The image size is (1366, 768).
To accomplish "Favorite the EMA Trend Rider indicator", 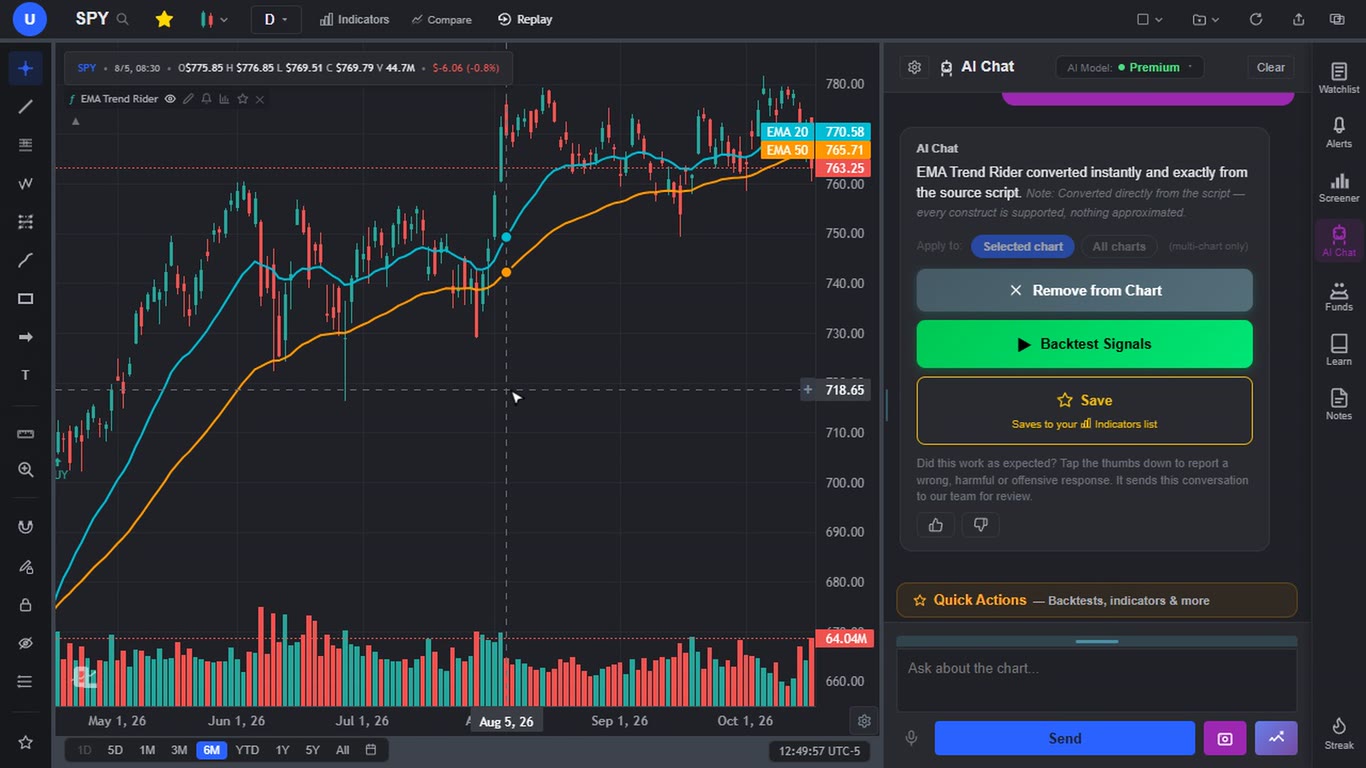I will click(242, 99).
